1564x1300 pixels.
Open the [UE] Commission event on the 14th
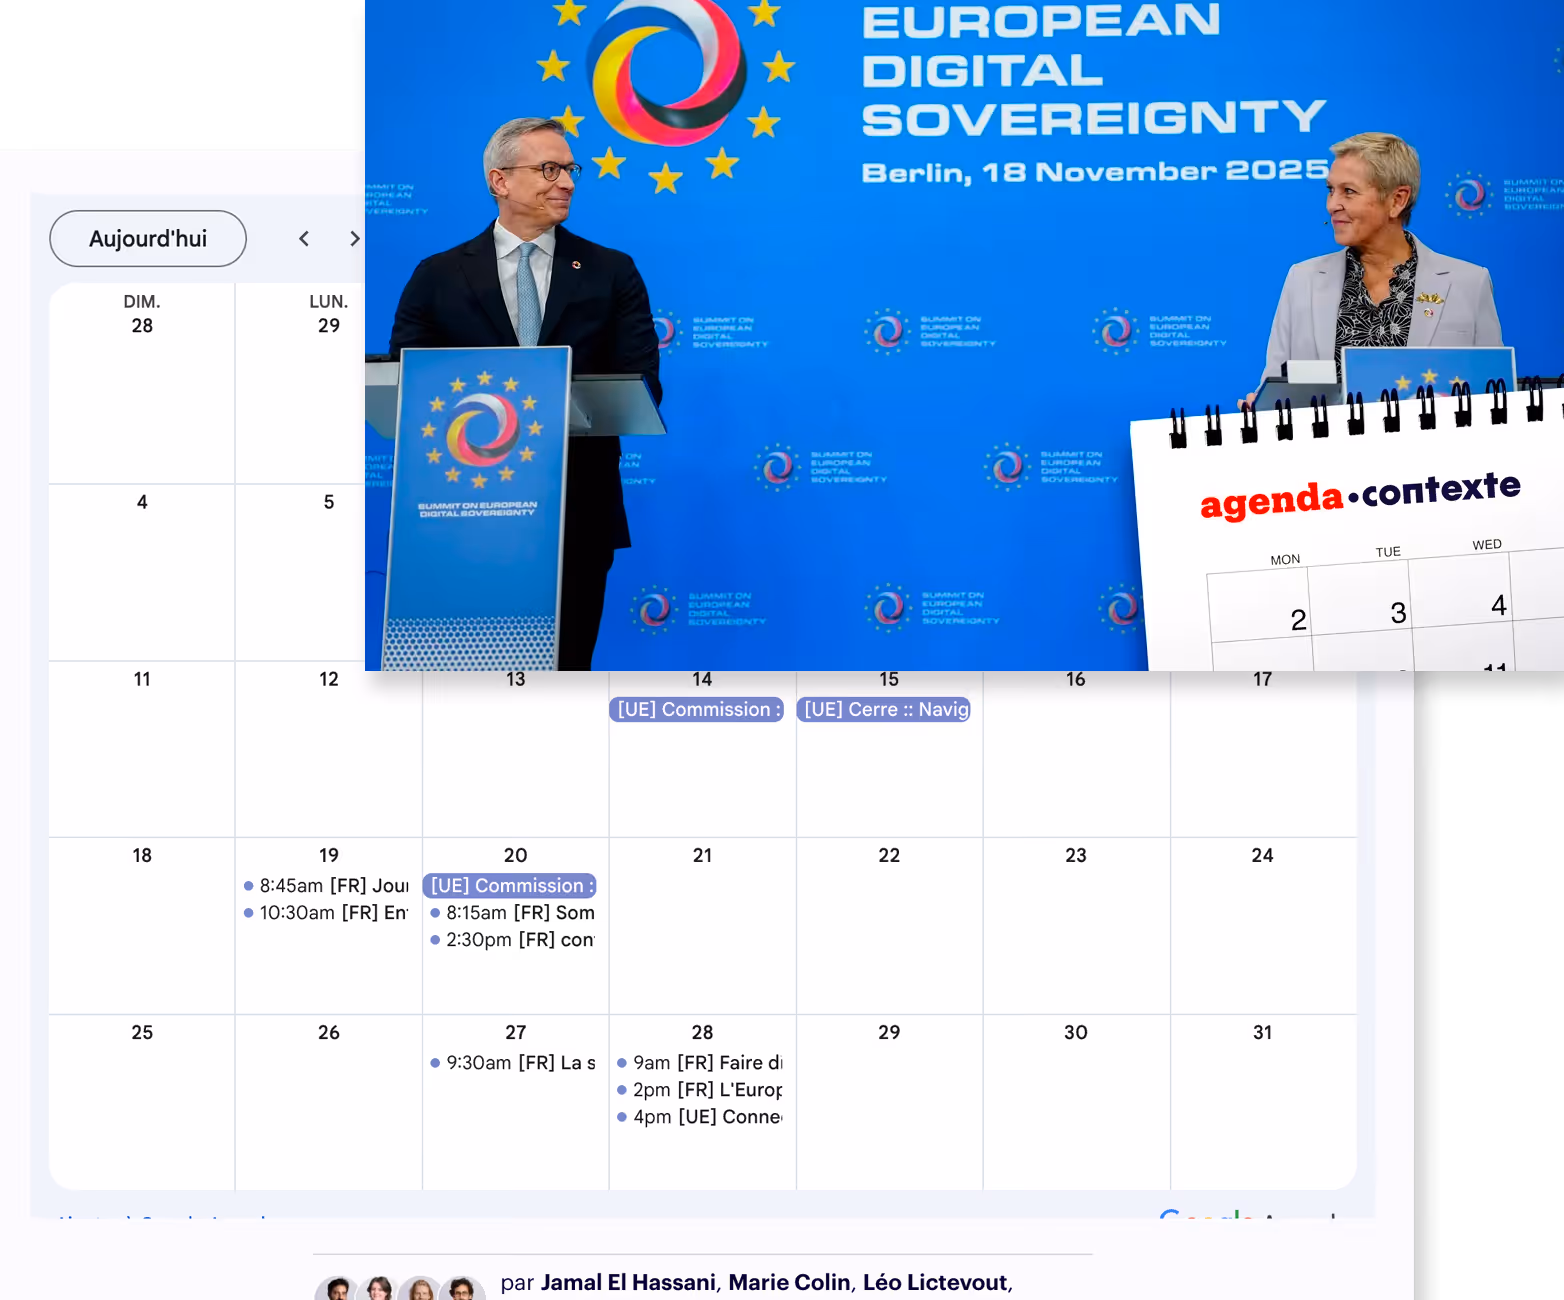click(x=696, y=709)
